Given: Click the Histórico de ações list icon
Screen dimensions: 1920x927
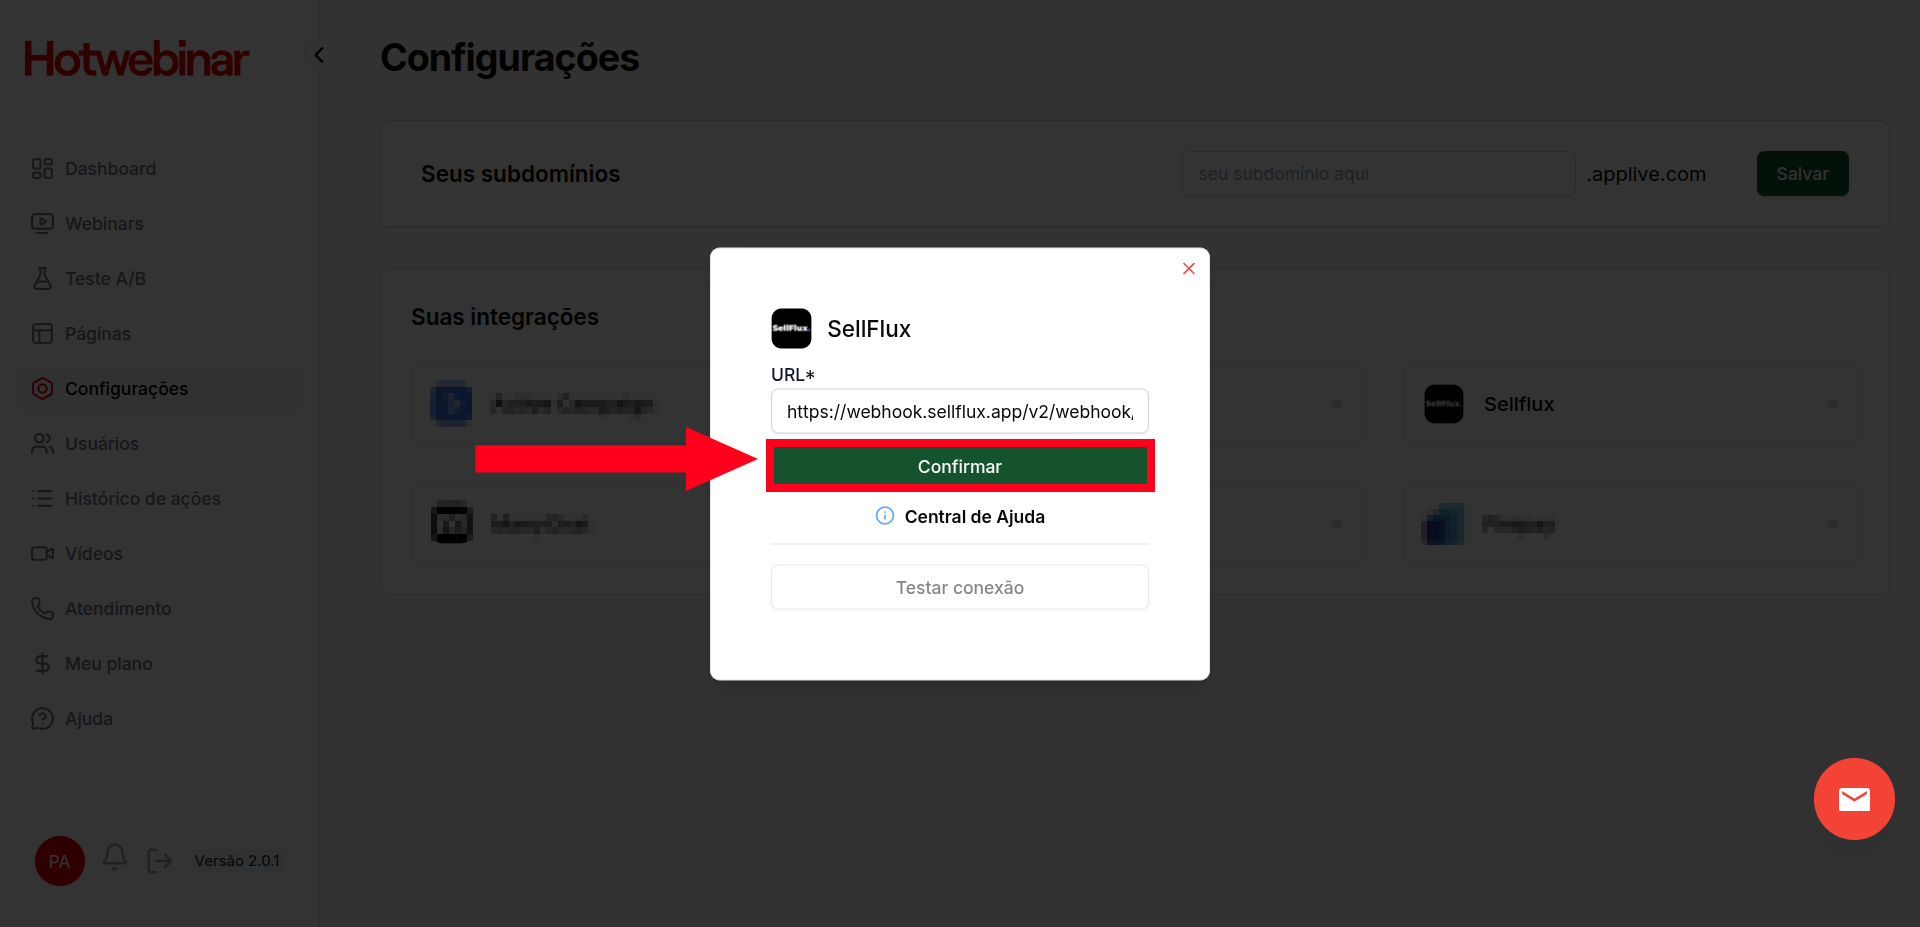Looking at the screenshot, I should [x=42, y=498].
